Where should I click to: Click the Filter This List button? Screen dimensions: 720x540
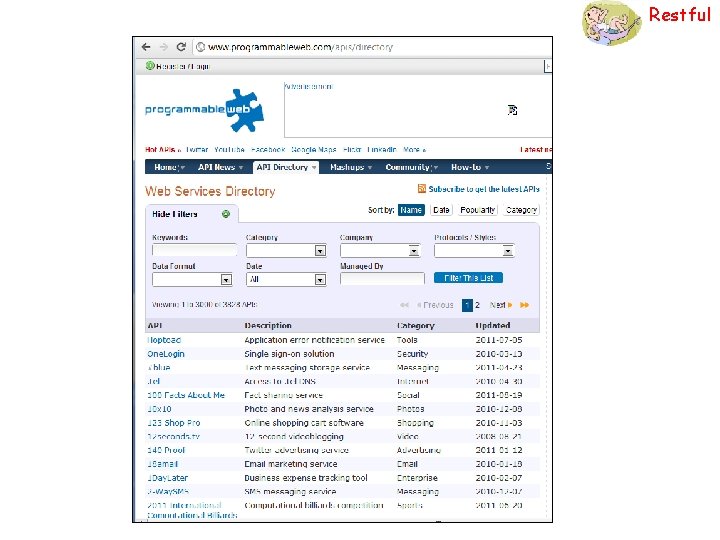coord(468,278)
